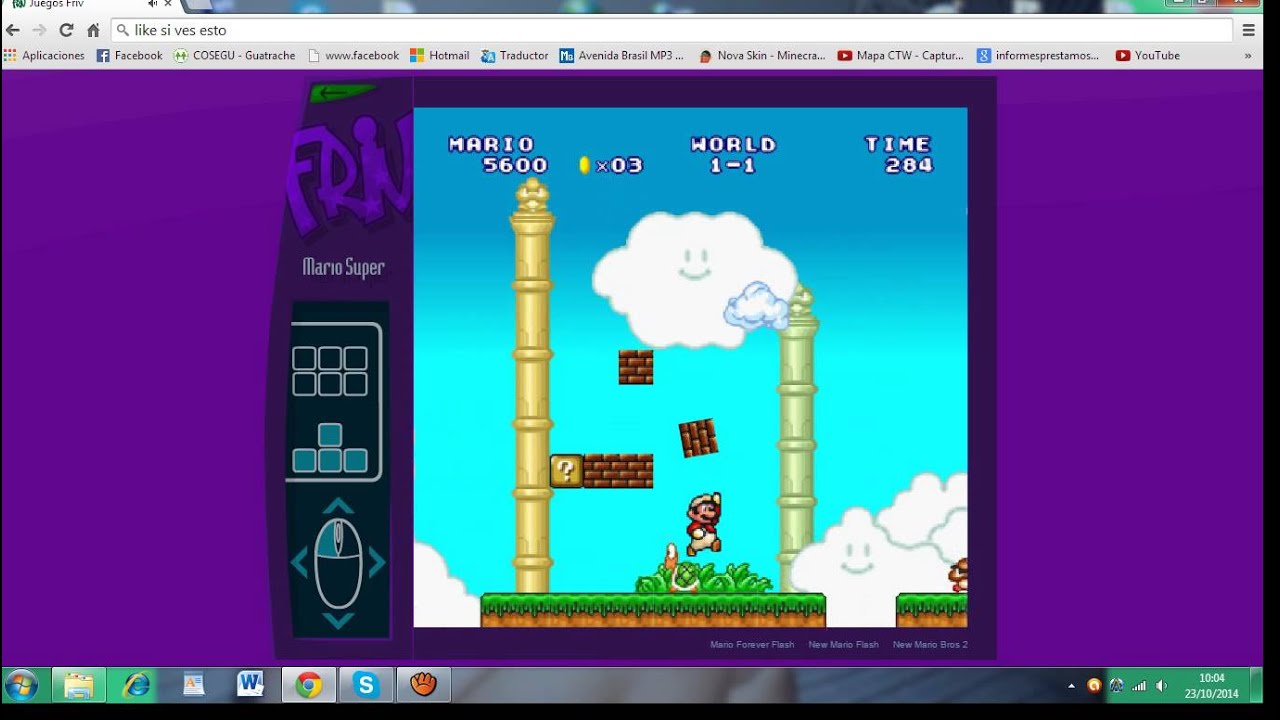
Task: Click the address bar with 'like si ves esto'
Action: point(672,30)
